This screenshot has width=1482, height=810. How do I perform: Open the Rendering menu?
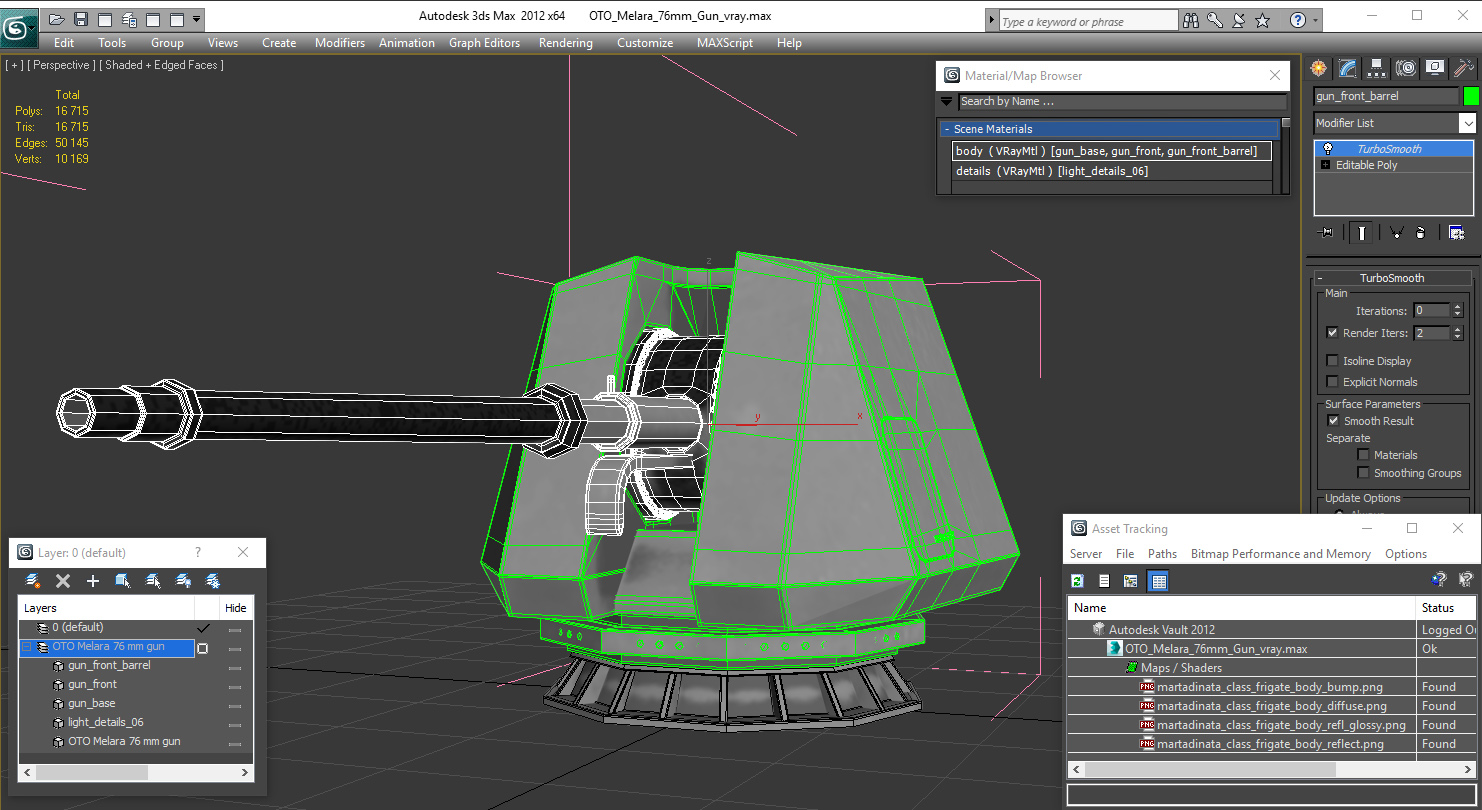tap(565, 43)
